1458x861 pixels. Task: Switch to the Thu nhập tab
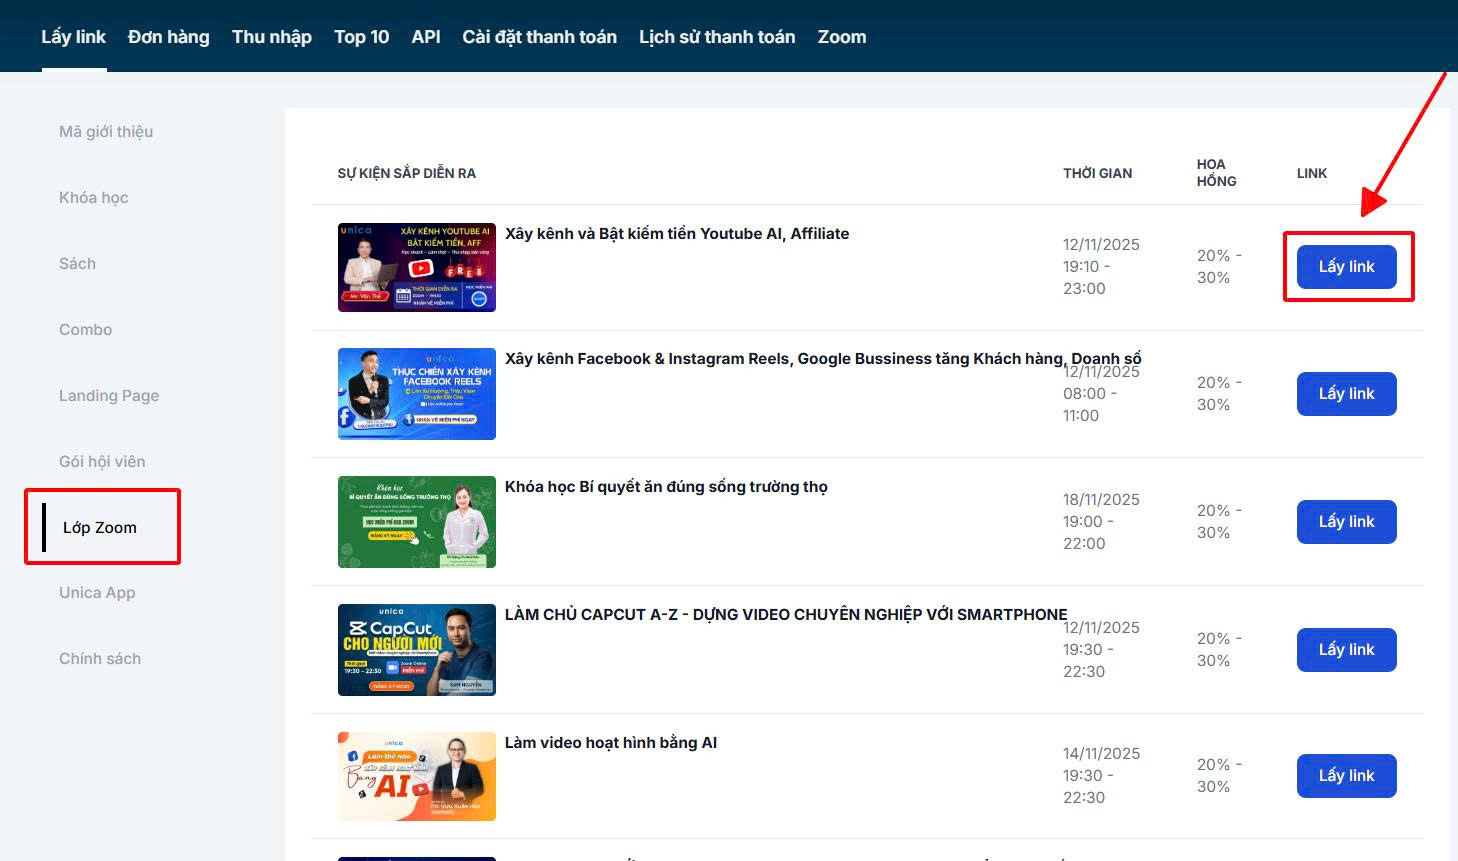tap(271, 37)
